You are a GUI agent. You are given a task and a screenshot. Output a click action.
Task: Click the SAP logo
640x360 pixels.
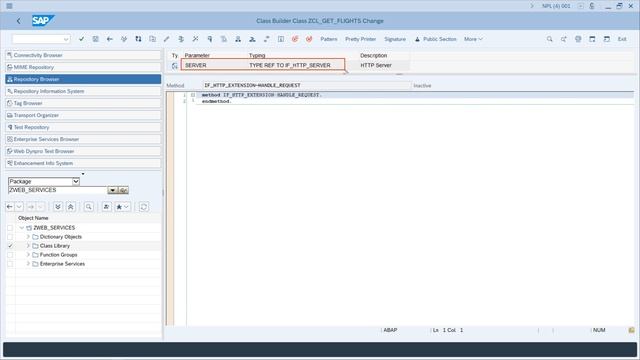(x=43, y=20)
